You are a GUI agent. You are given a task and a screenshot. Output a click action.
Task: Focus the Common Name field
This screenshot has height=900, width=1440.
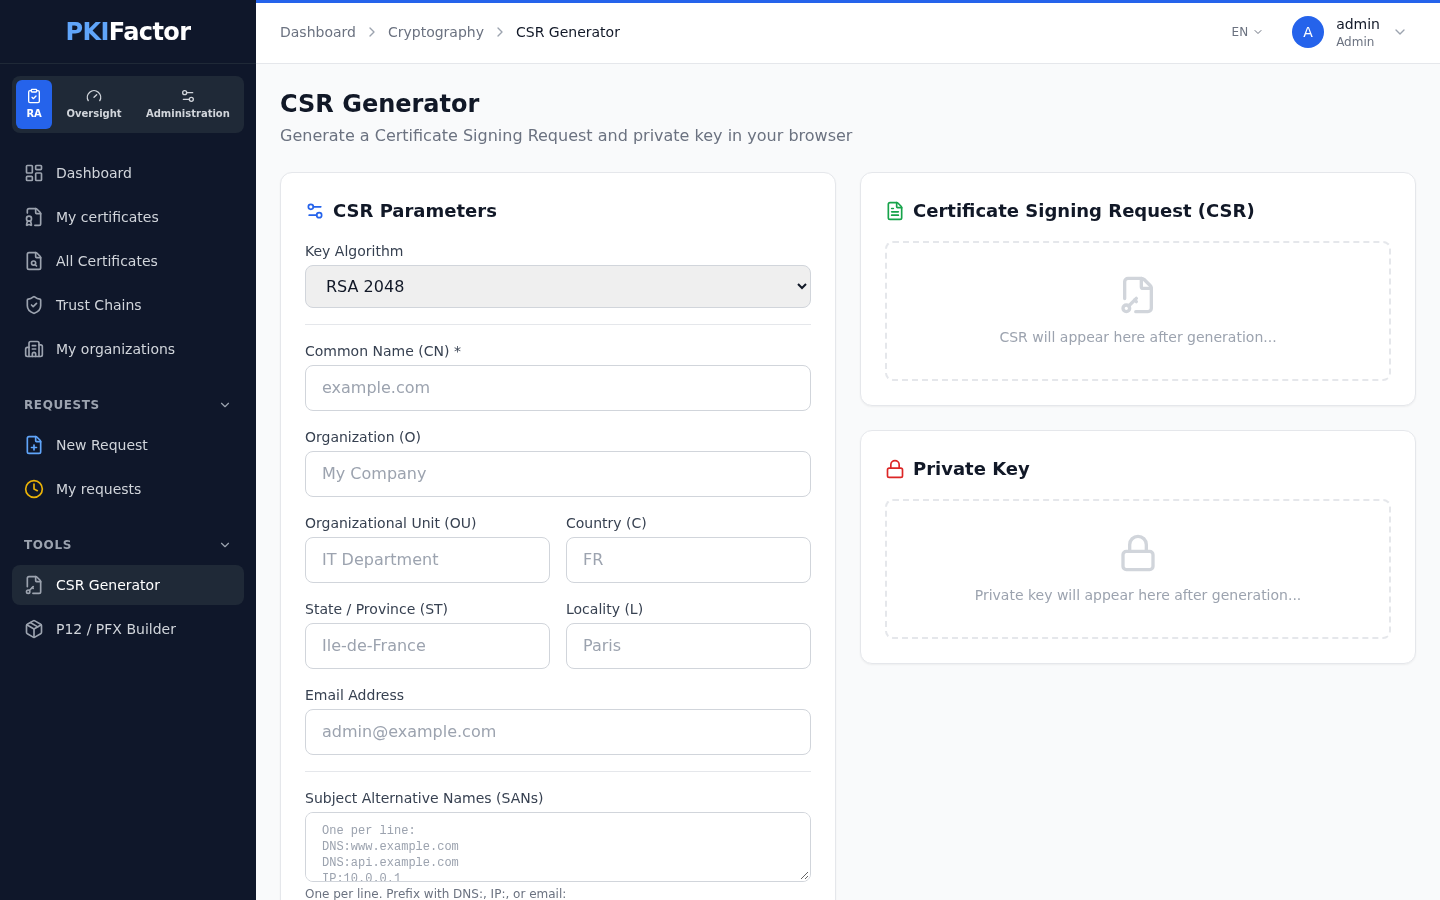click(558, 388)
